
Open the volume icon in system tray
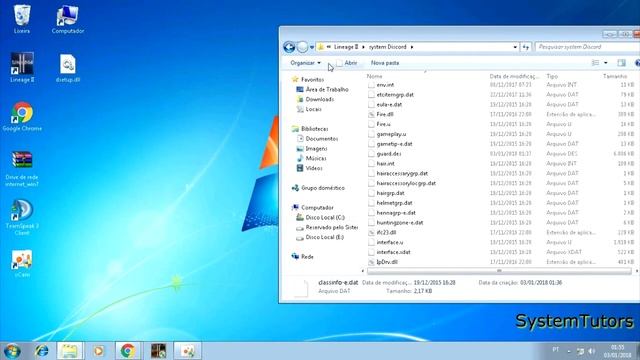pyautogui.click(x=591, y=351)
